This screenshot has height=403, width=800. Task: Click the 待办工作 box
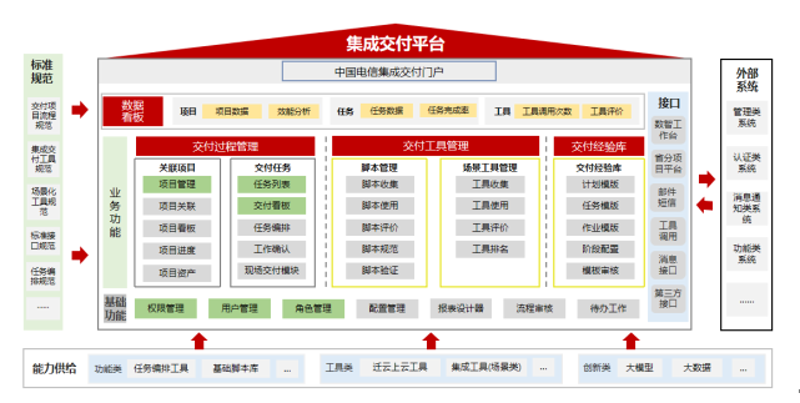tap(608, 309)
